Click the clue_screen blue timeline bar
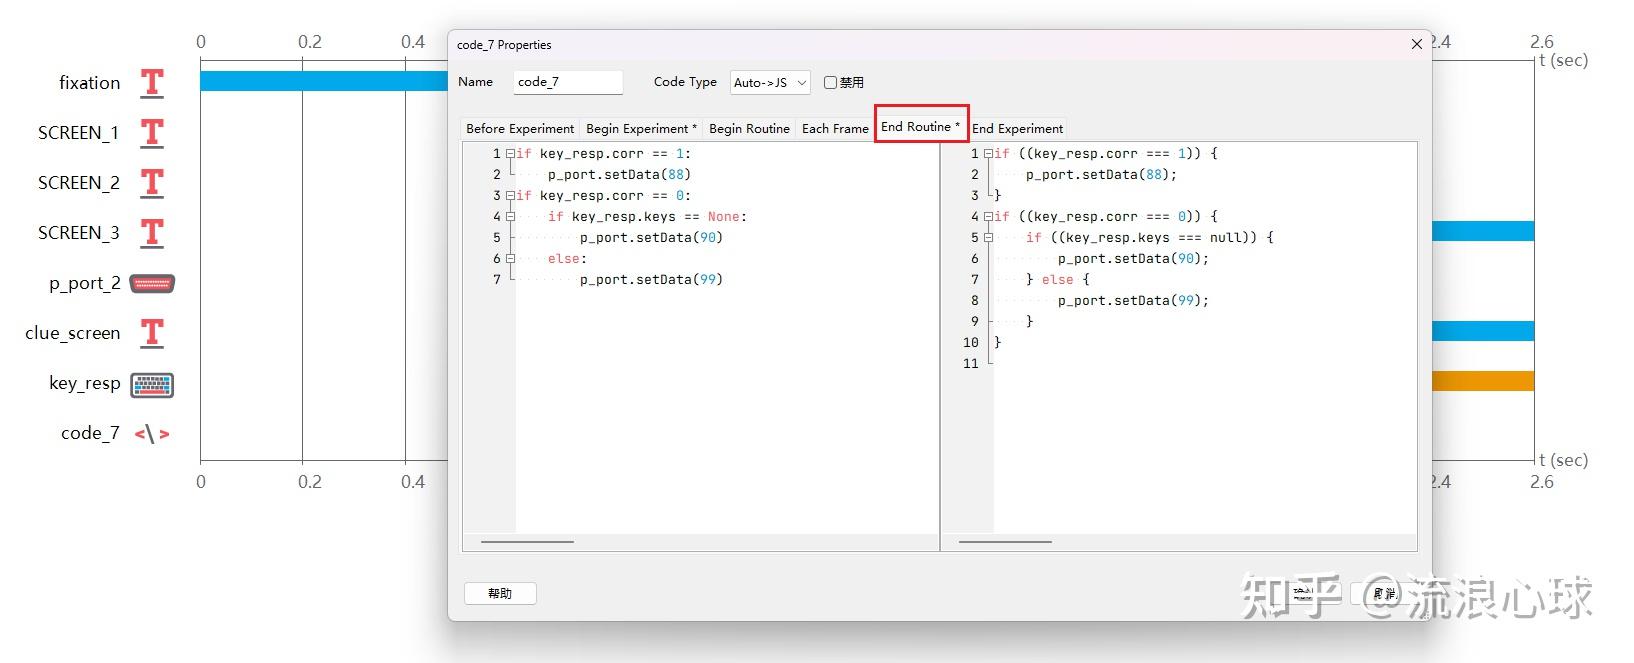This screenshot has height=663, width=1634. (1482, 331)
